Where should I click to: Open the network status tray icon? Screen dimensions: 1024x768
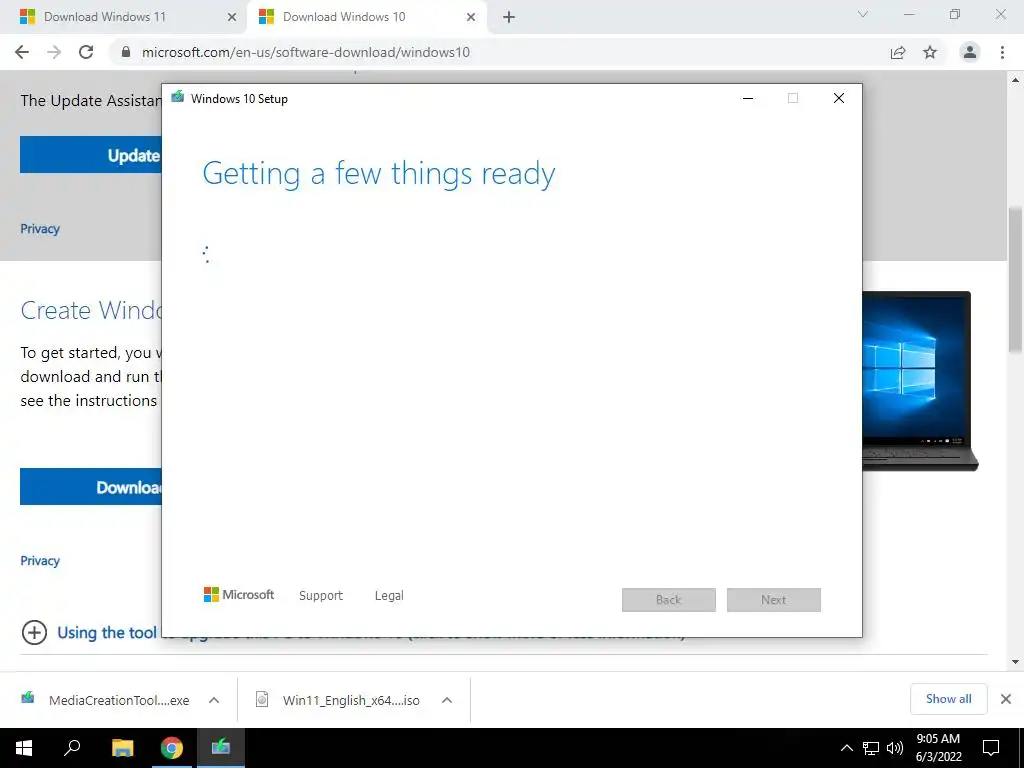[x=871, y=748]
